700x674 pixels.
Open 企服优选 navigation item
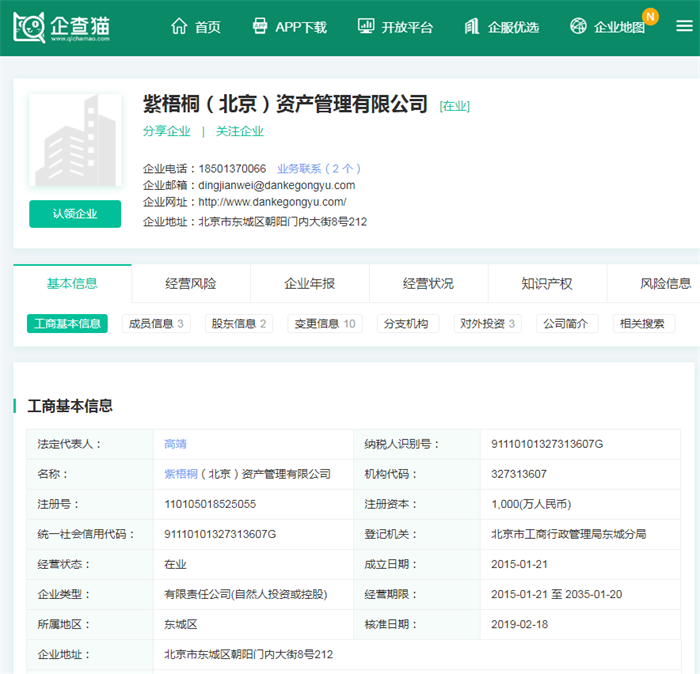(x=513, y=27)
